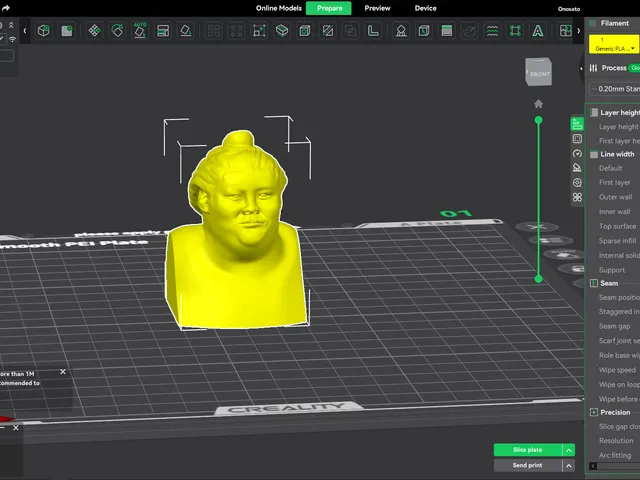Open the four-cell grid strength side tab icon
This screenshot has height=480, width=640.
click(x=577, y=139)
